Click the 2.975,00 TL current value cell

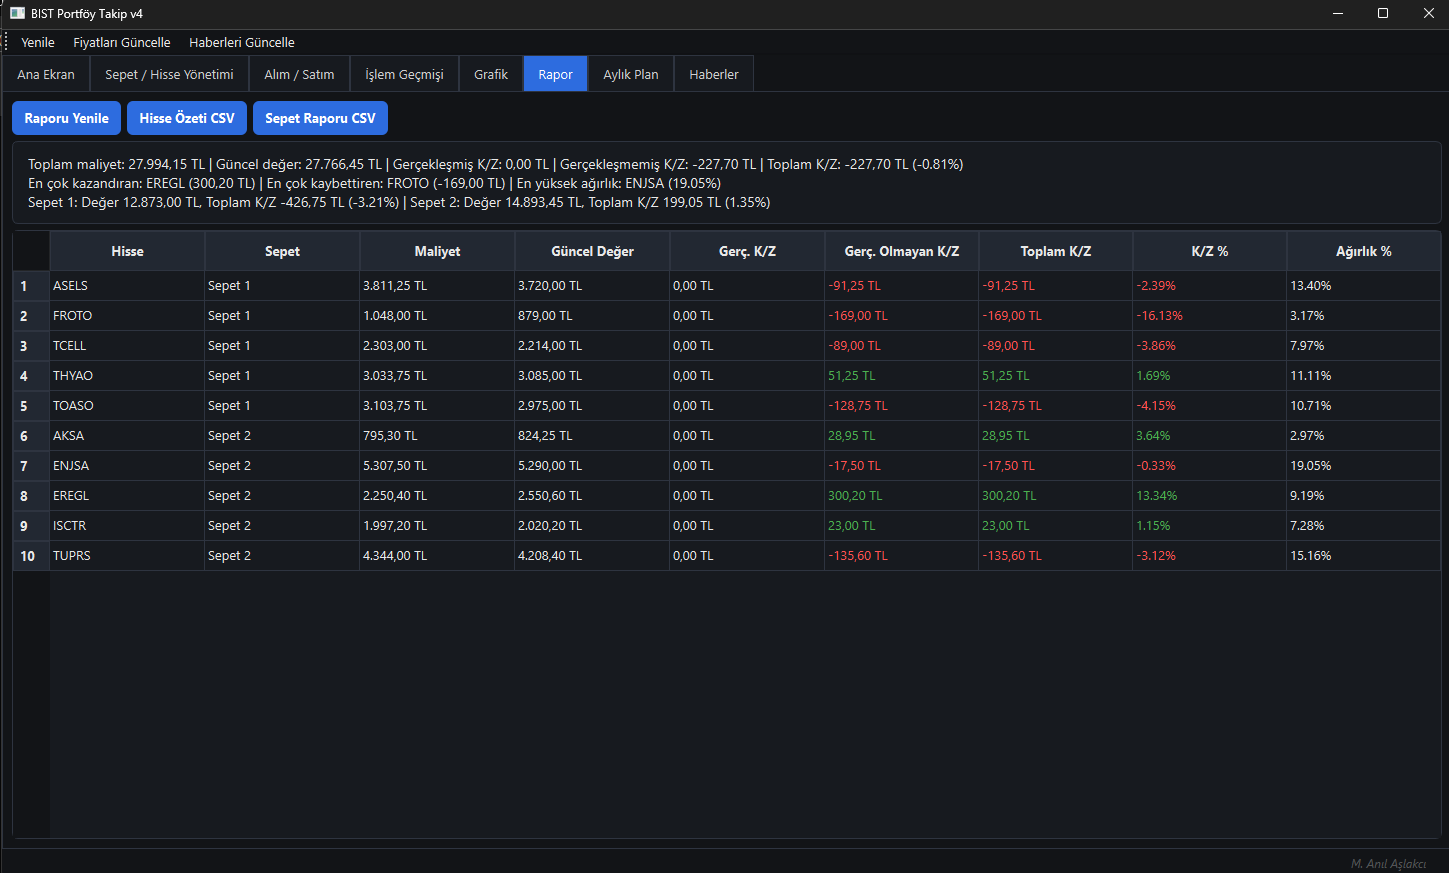(x=592, y=405)
